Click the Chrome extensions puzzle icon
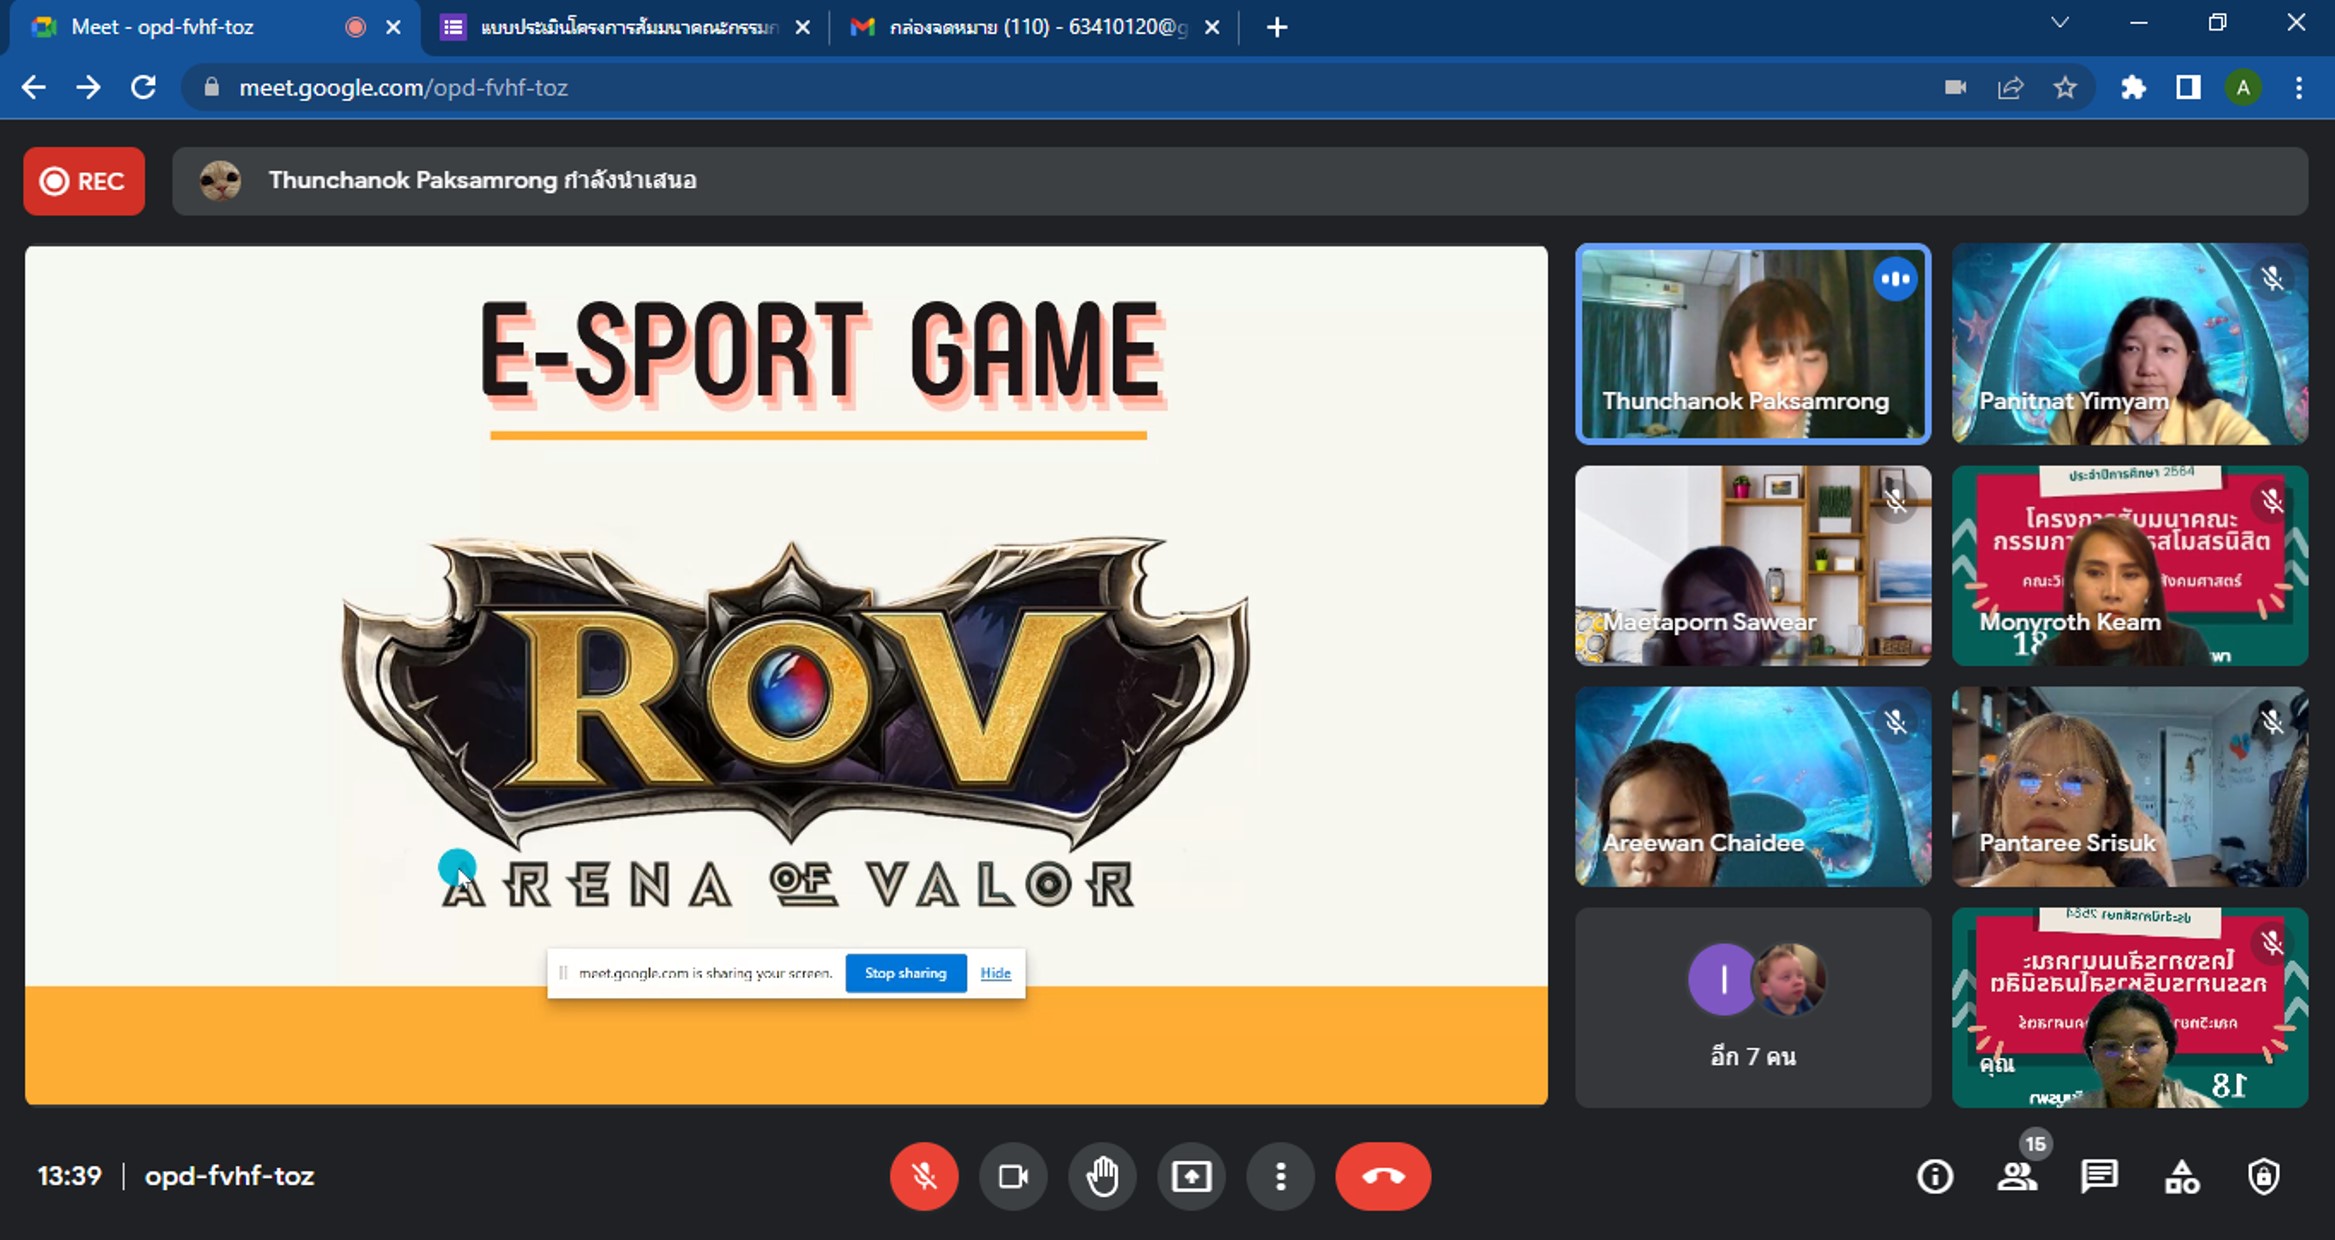The height and width of the screenshot is (1240, 2335). tap(2133, 88)
